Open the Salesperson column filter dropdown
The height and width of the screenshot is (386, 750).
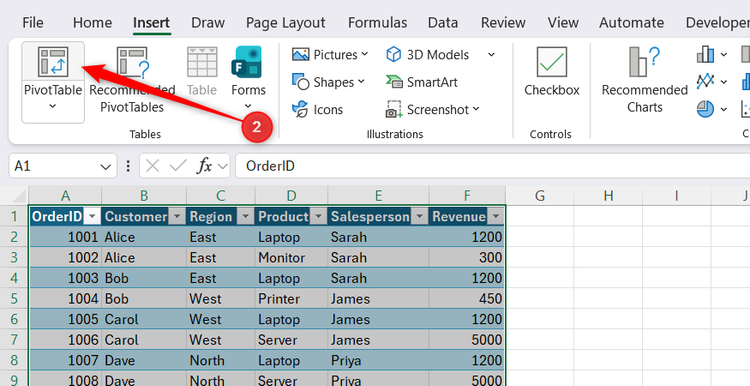click(419, 217)
